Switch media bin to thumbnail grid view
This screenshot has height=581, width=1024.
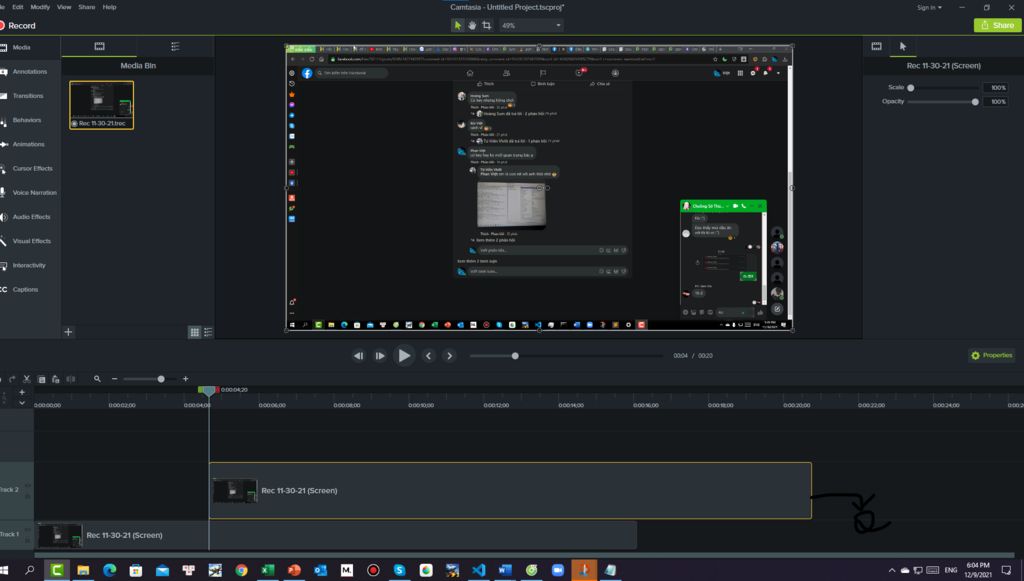195,332
